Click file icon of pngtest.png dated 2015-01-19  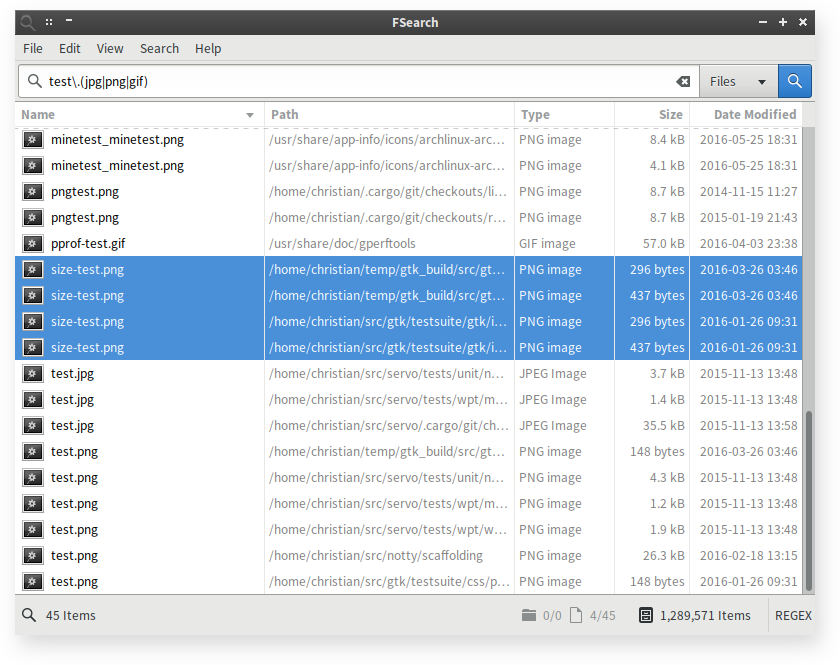(x=33, y=218)
